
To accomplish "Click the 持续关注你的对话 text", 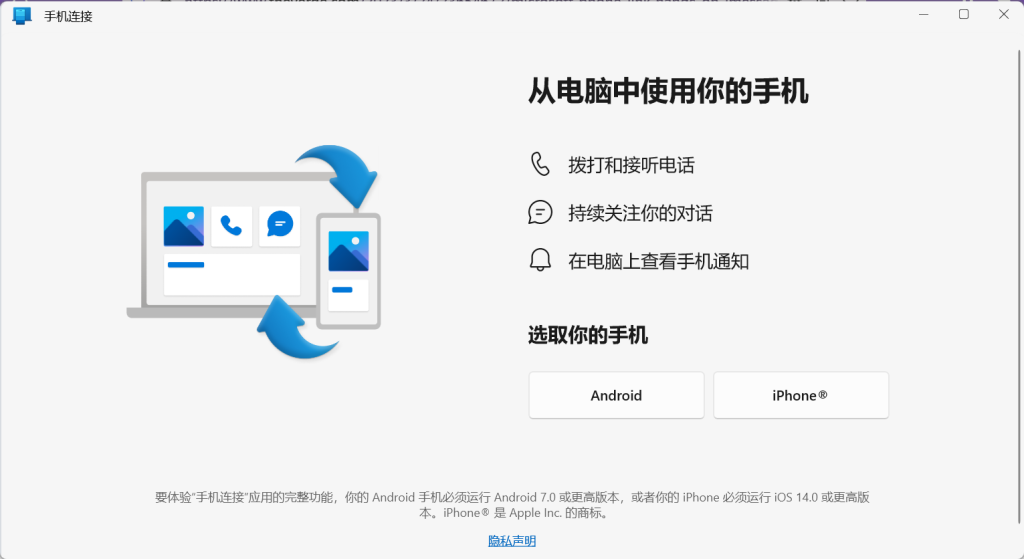I will point(640,214).
